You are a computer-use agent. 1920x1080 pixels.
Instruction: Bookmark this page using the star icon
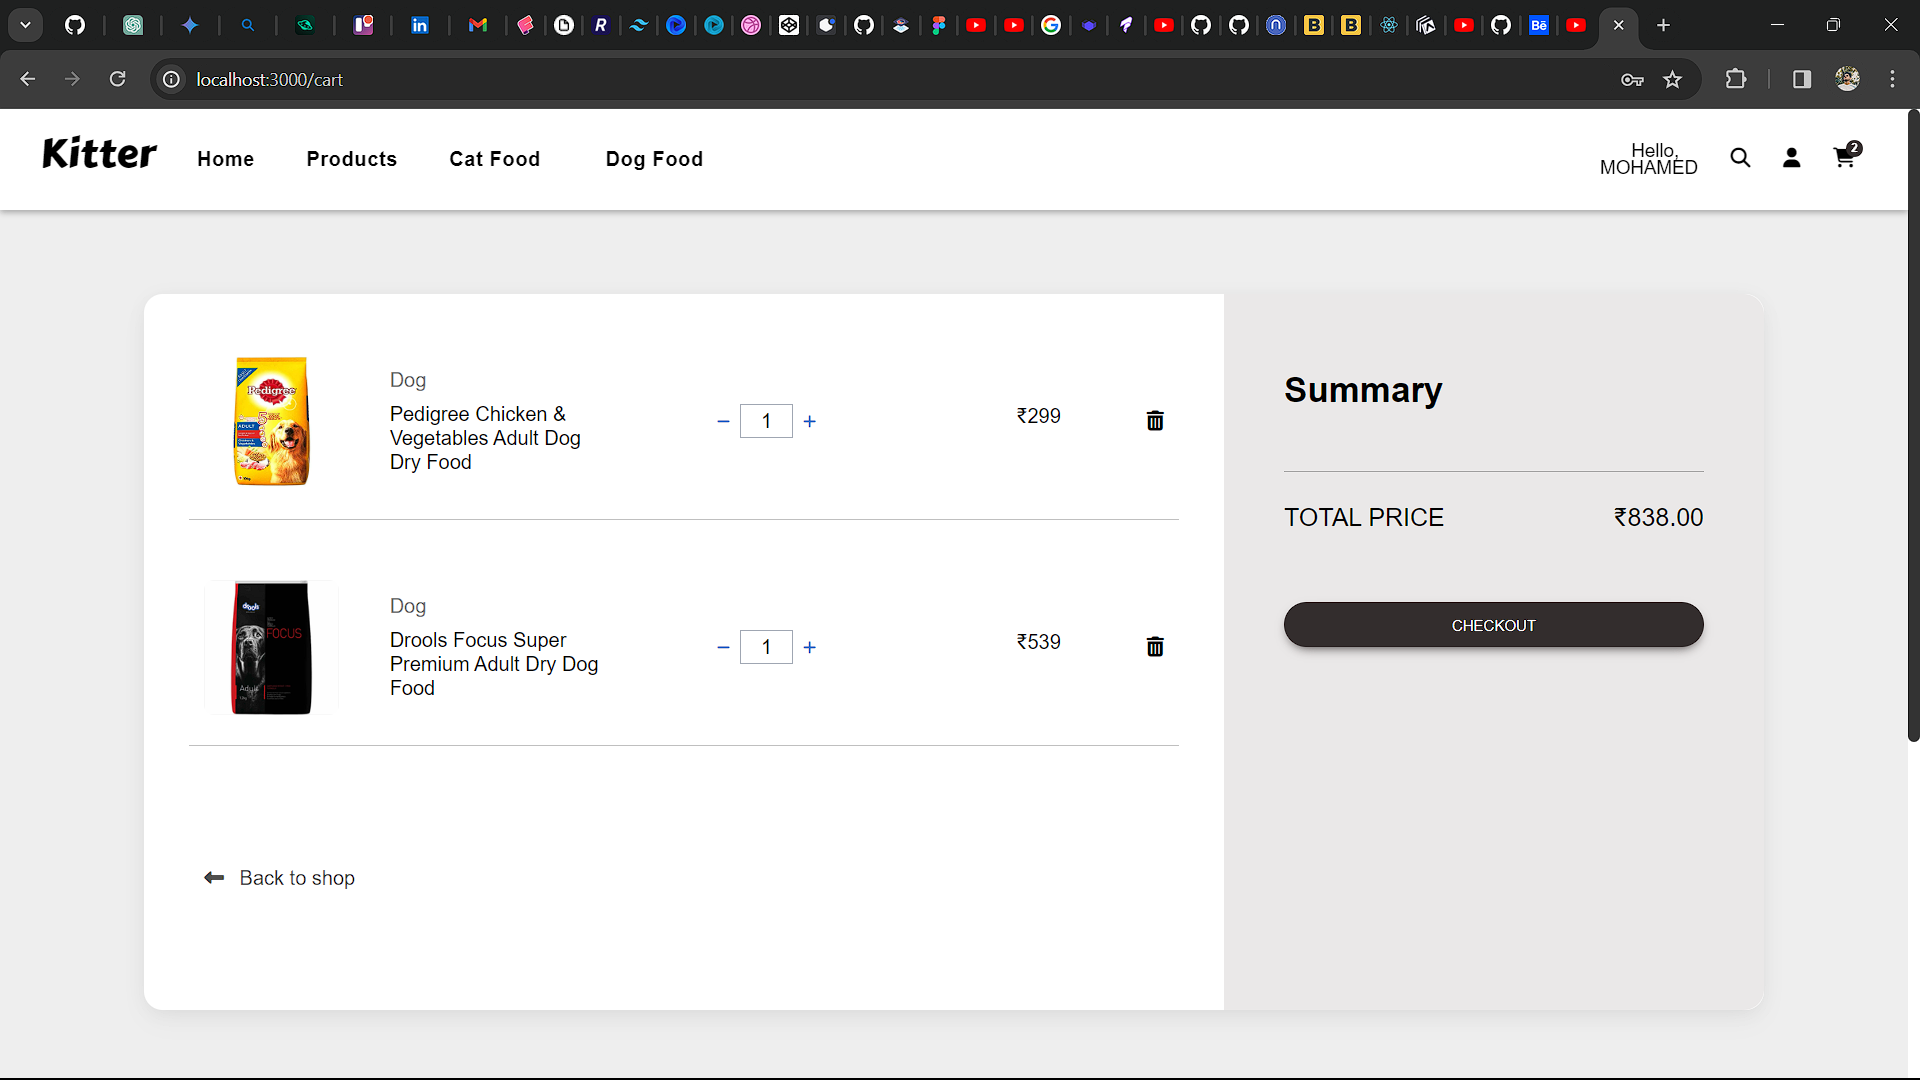[x=1672, y=79]
